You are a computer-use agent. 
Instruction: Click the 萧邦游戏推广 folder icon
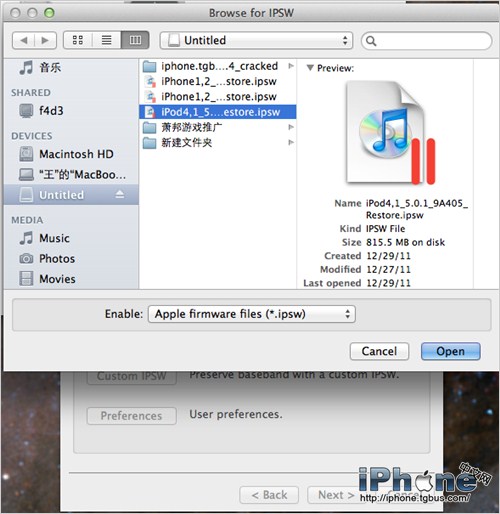click(150, 128)
